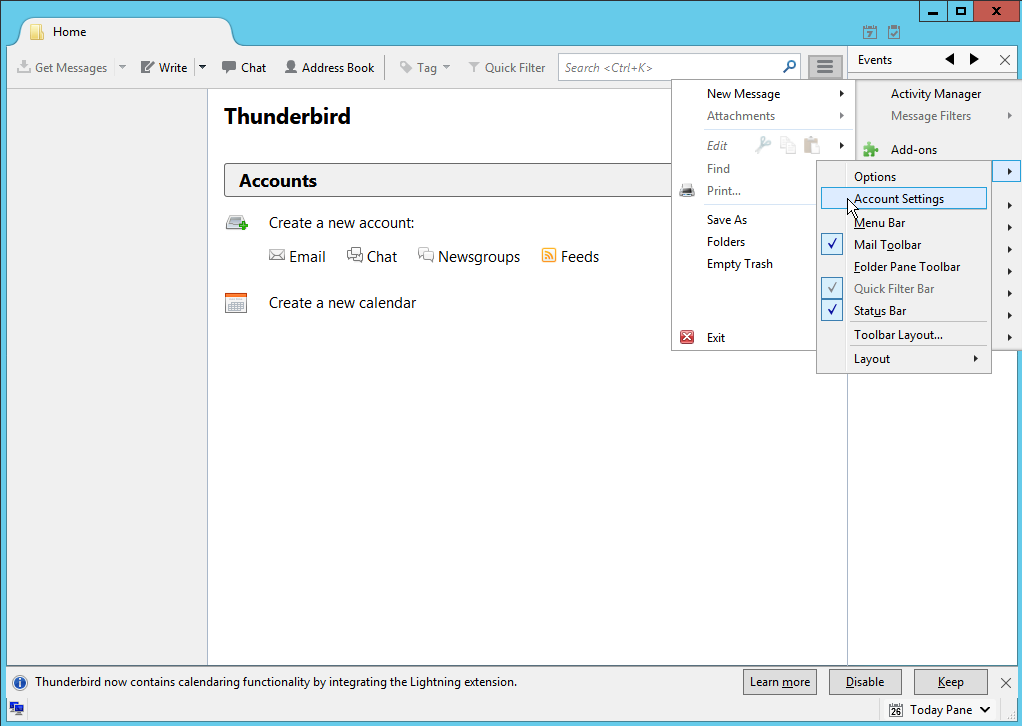Image resolution: width=1022 pixels, height=726 pixels.
Task: Click the Cut scissors icon in Edit row
Action: click(x=763, y=145)
